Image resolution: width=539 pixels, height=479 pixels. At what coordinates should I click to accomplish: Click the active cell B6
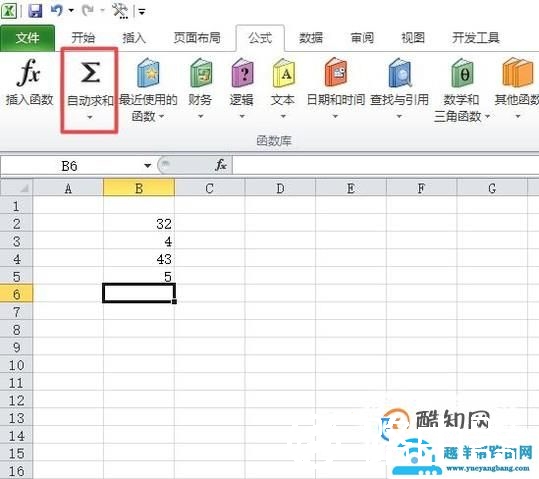[139, 294]
